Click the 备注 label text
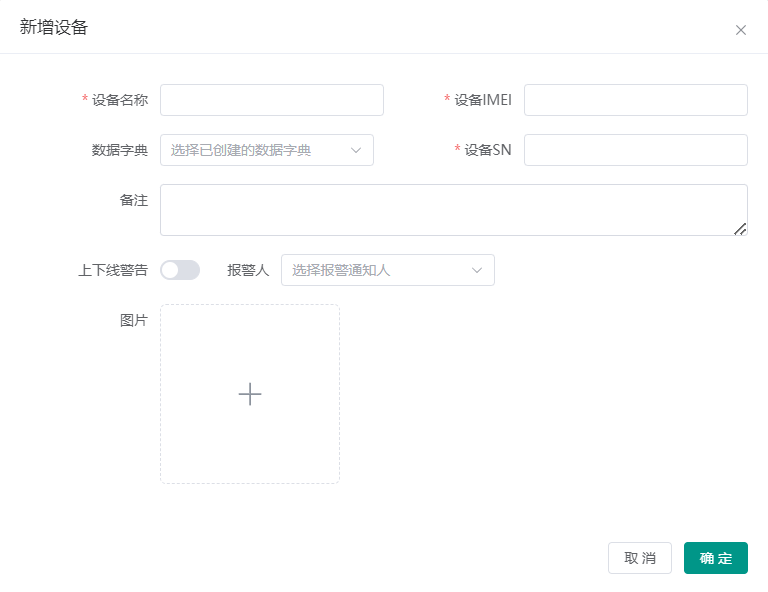768x592 pixels. (134, 200)
